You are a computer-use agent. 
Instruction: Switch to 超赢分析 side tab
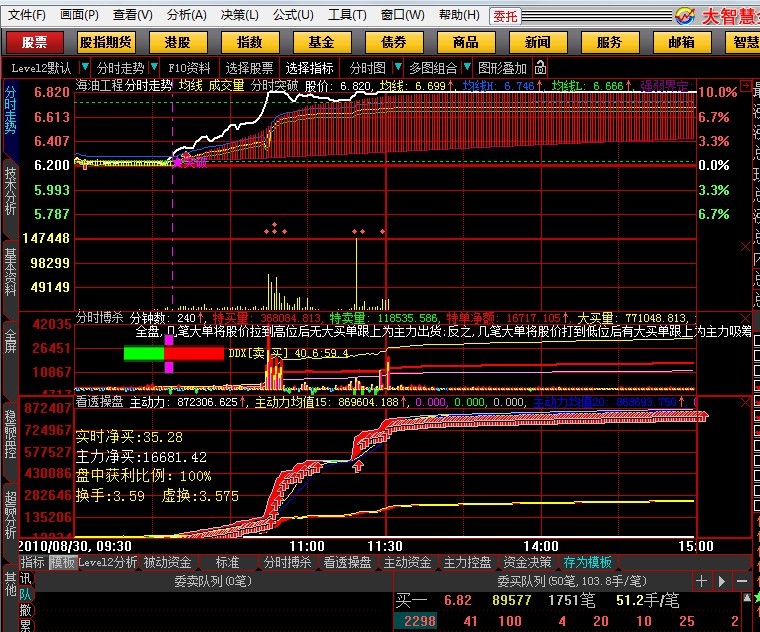point(10,515)
